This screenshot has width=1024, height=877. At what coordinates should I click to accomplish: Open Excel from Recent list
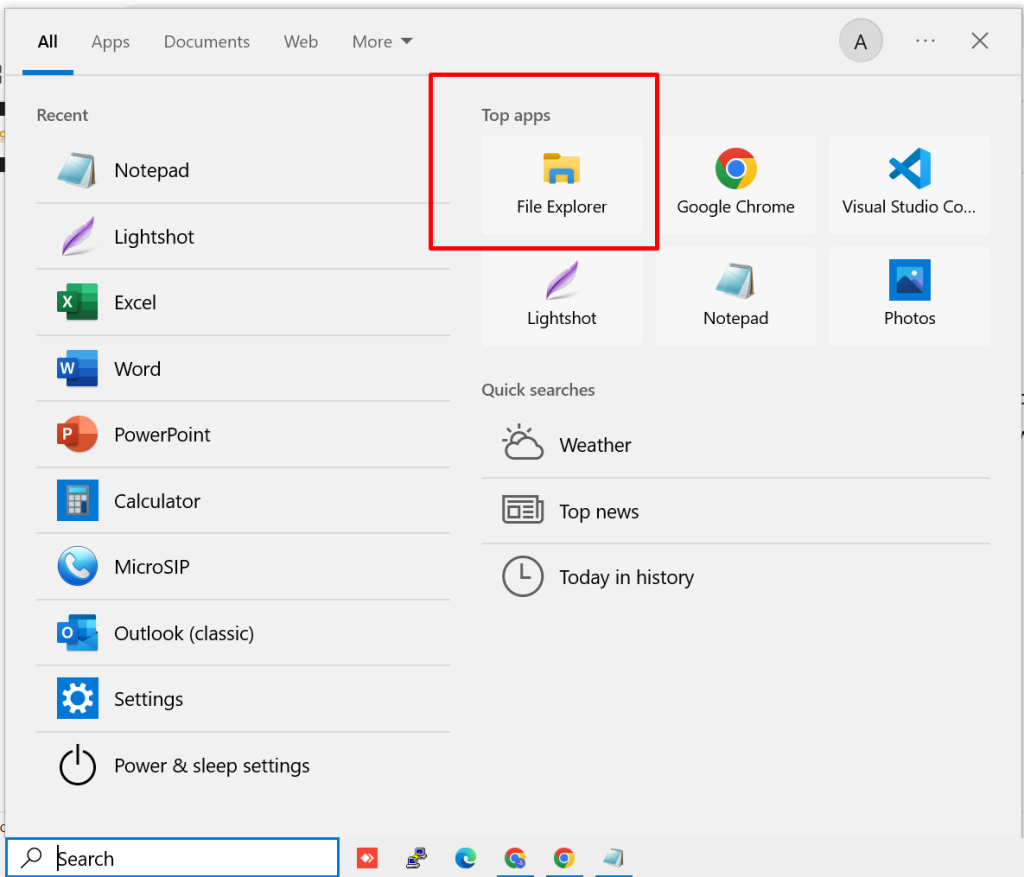coord(135,302)
